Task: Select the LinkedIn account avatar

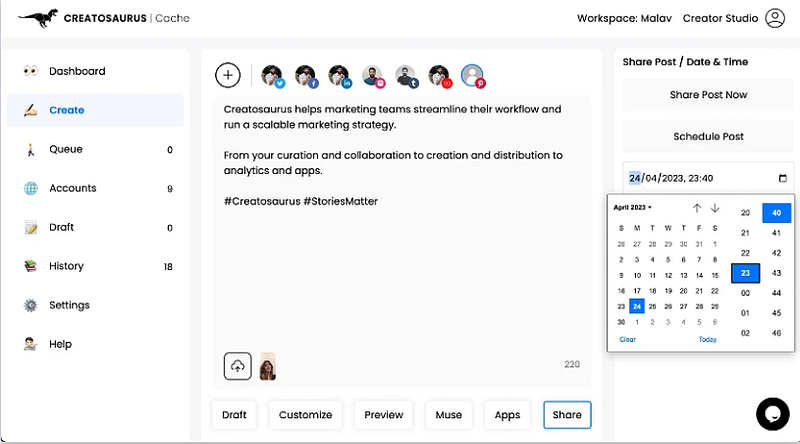Action: click(x=339, y=76)
